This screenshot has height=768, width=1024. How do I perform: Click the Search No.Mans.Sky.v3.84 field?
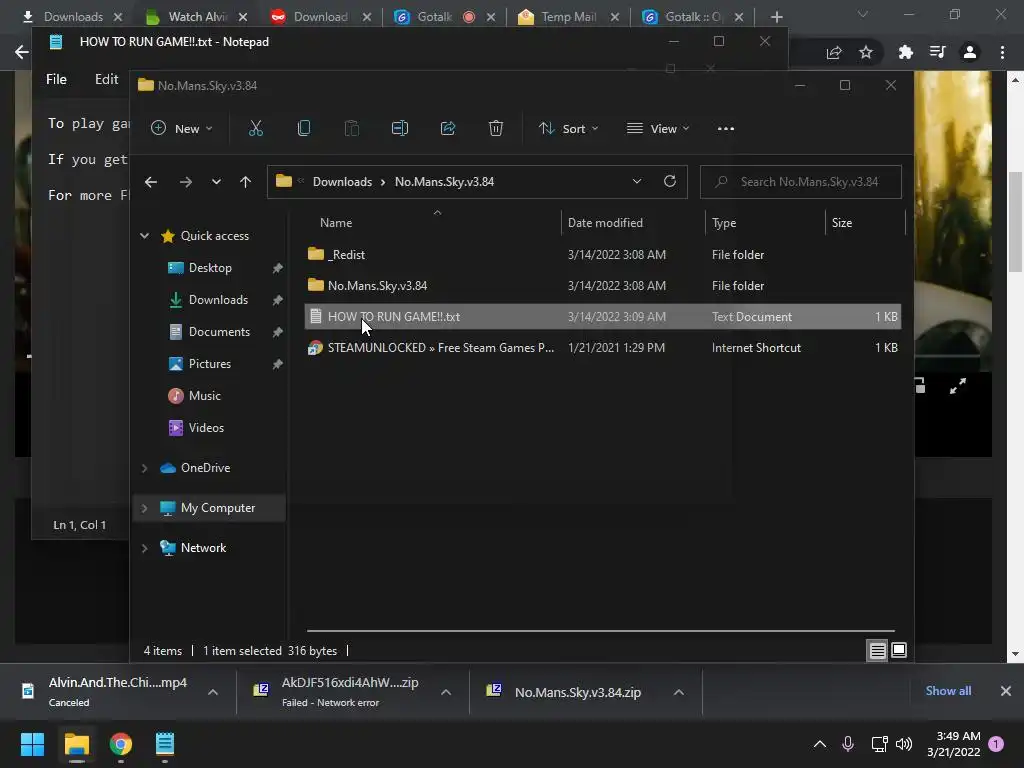pyautogui.click(x=801, y=182)
